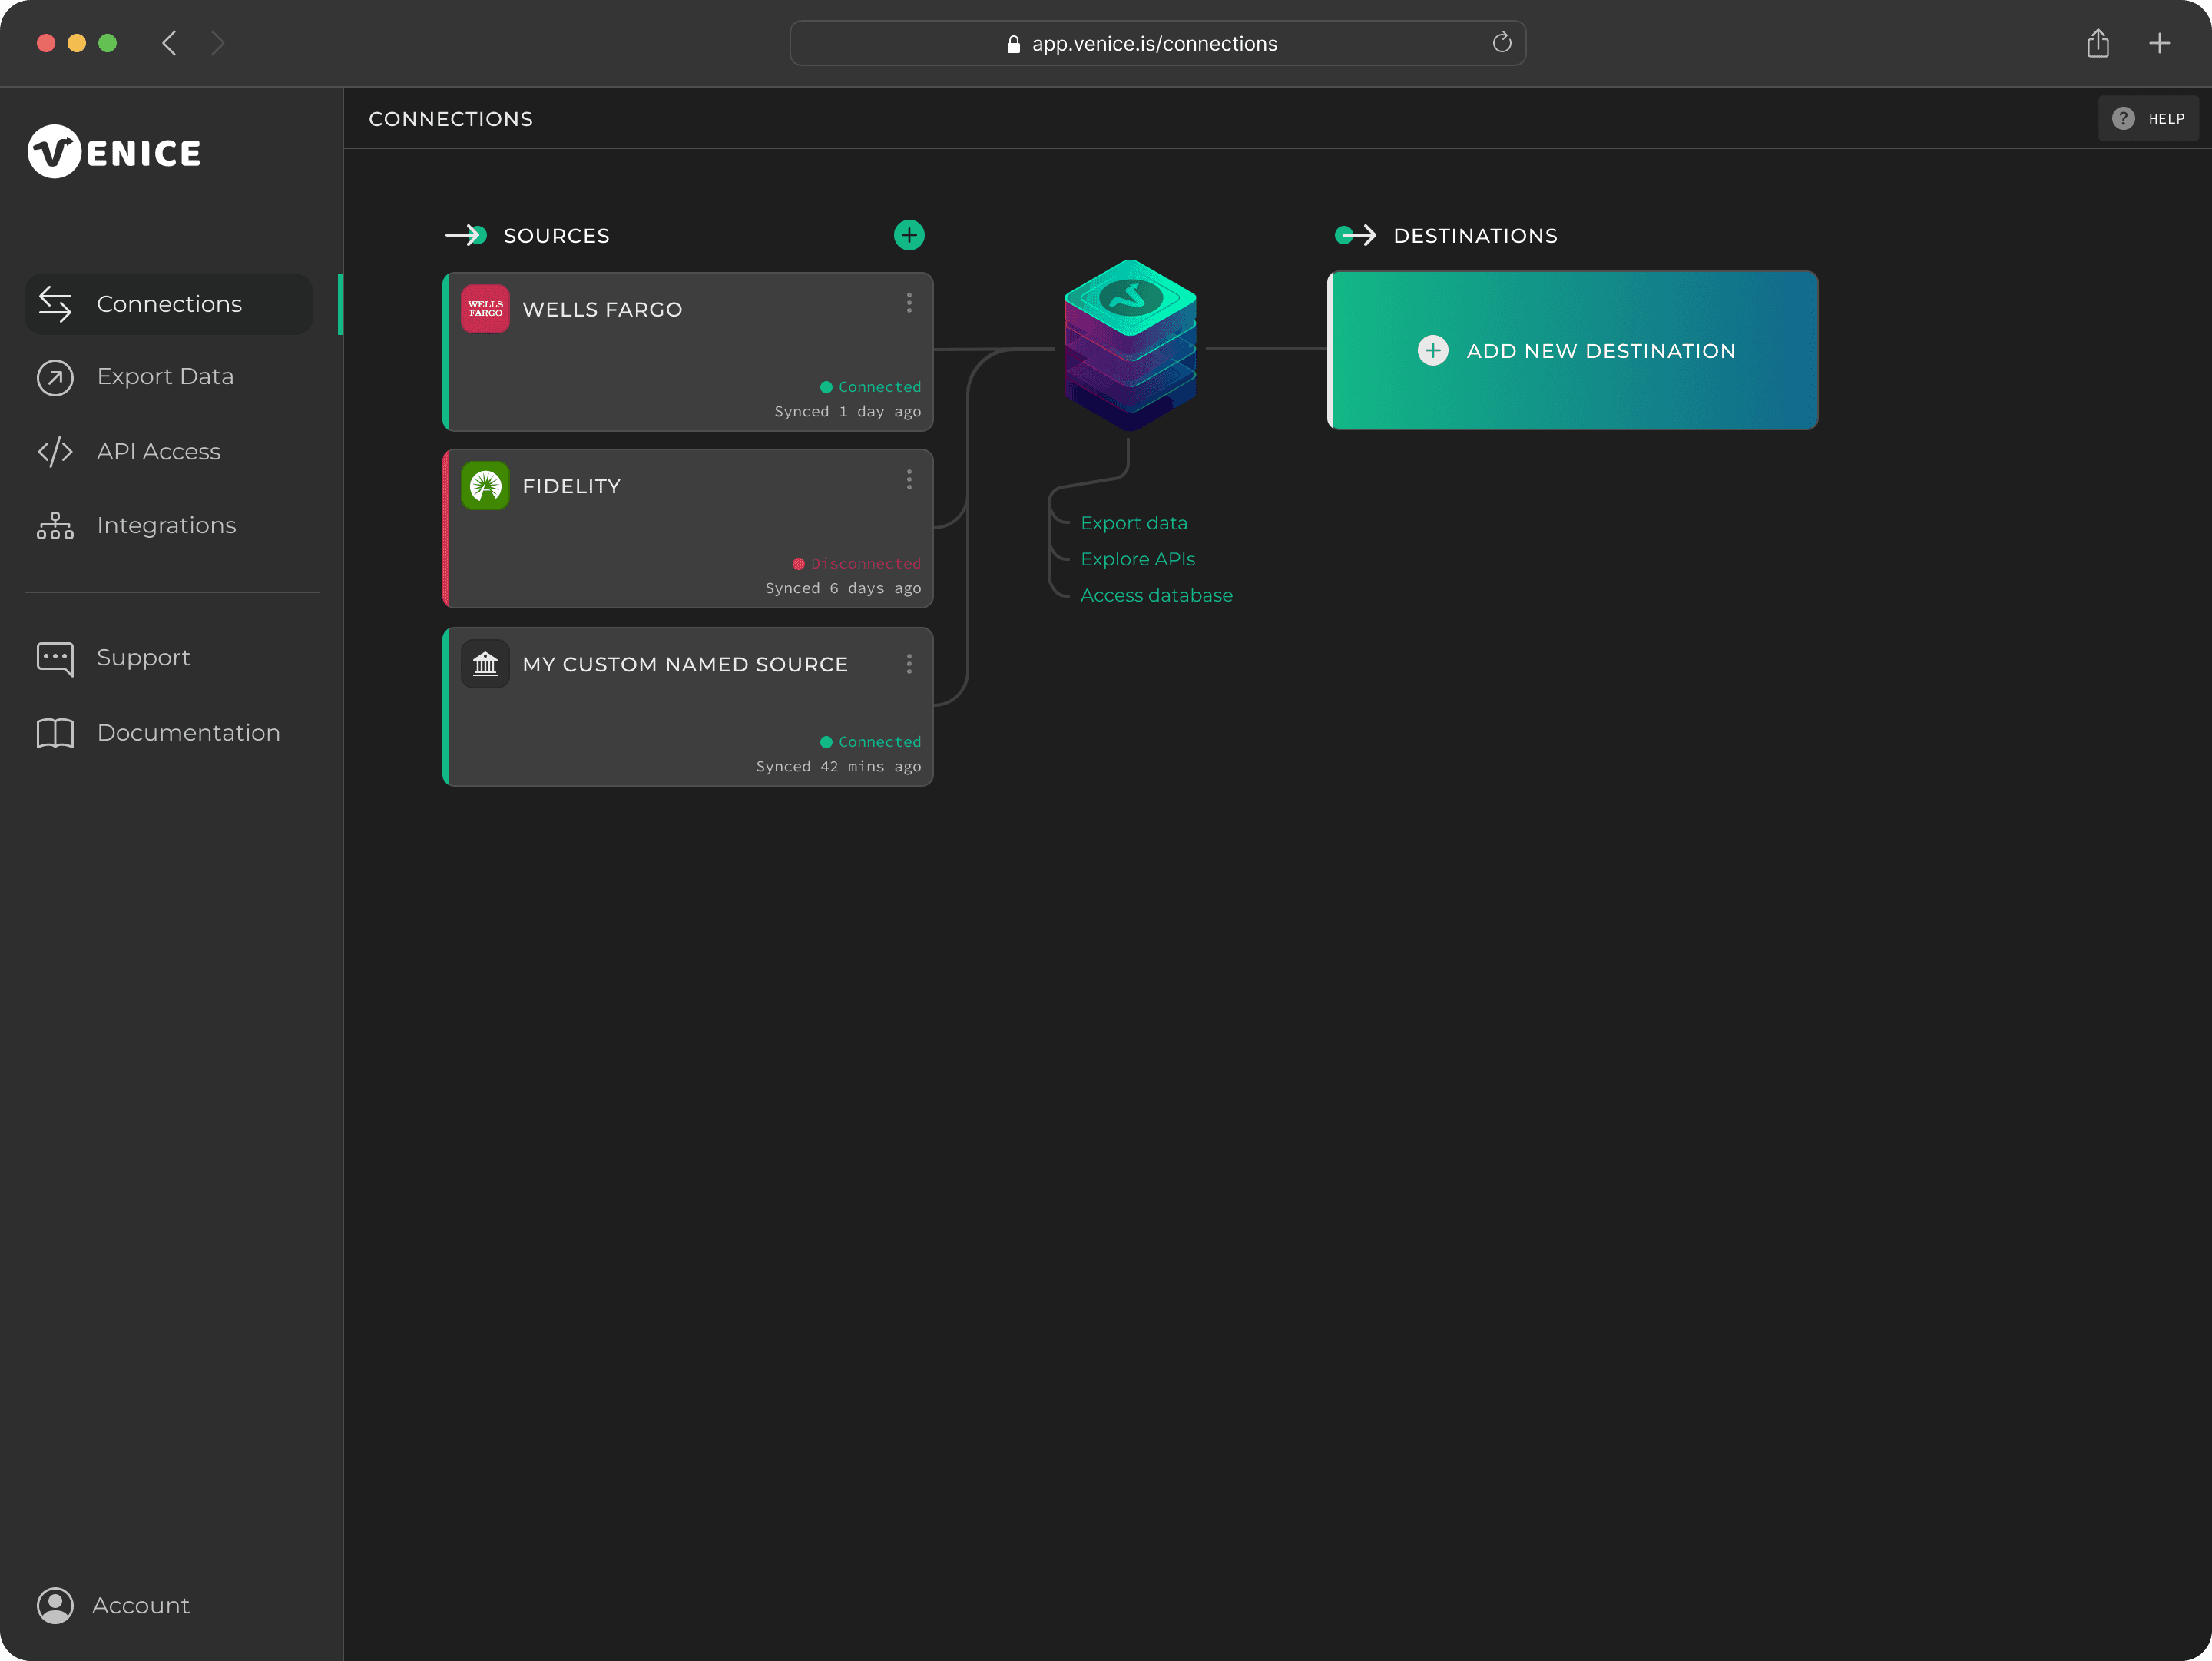The width and height of the screenshot is (2212, 1661).
Task: Follow the Export data link
Action: [x=1133, y=523]
